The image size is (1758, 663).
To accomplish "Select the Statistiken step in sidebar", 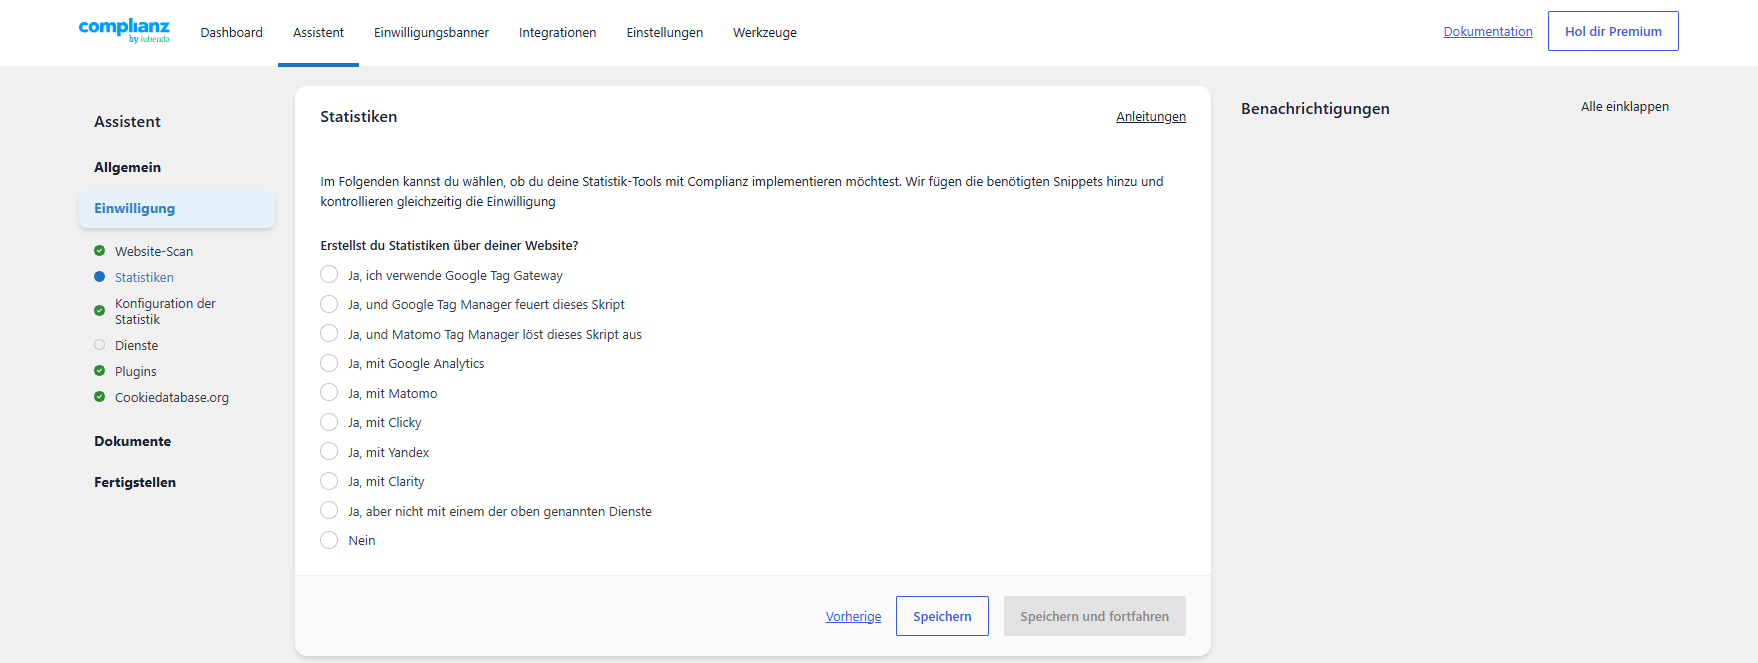I will (144, 277).
